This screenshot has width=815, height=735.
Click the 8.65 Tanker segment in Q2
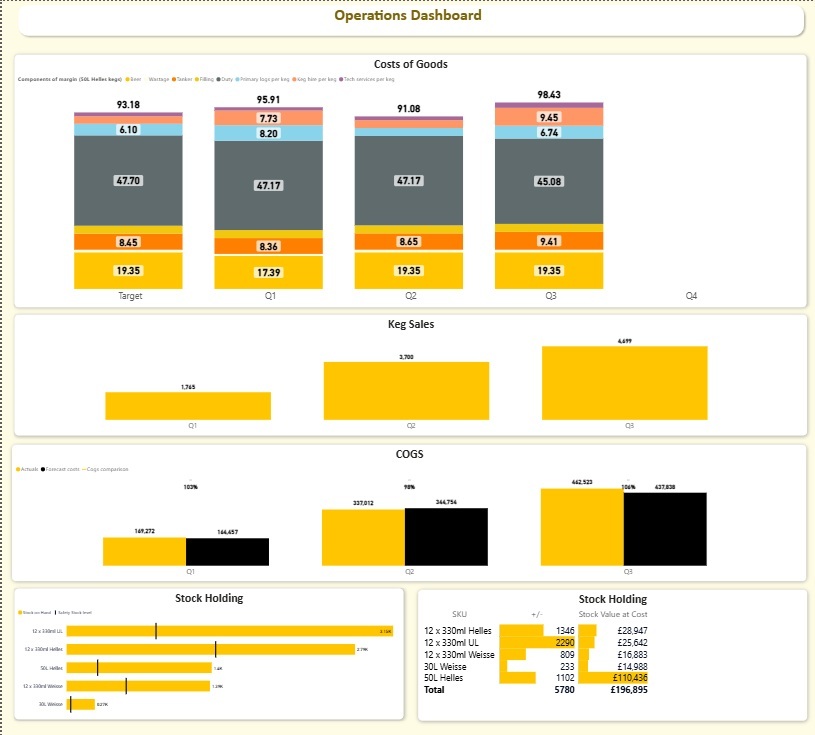409,242
